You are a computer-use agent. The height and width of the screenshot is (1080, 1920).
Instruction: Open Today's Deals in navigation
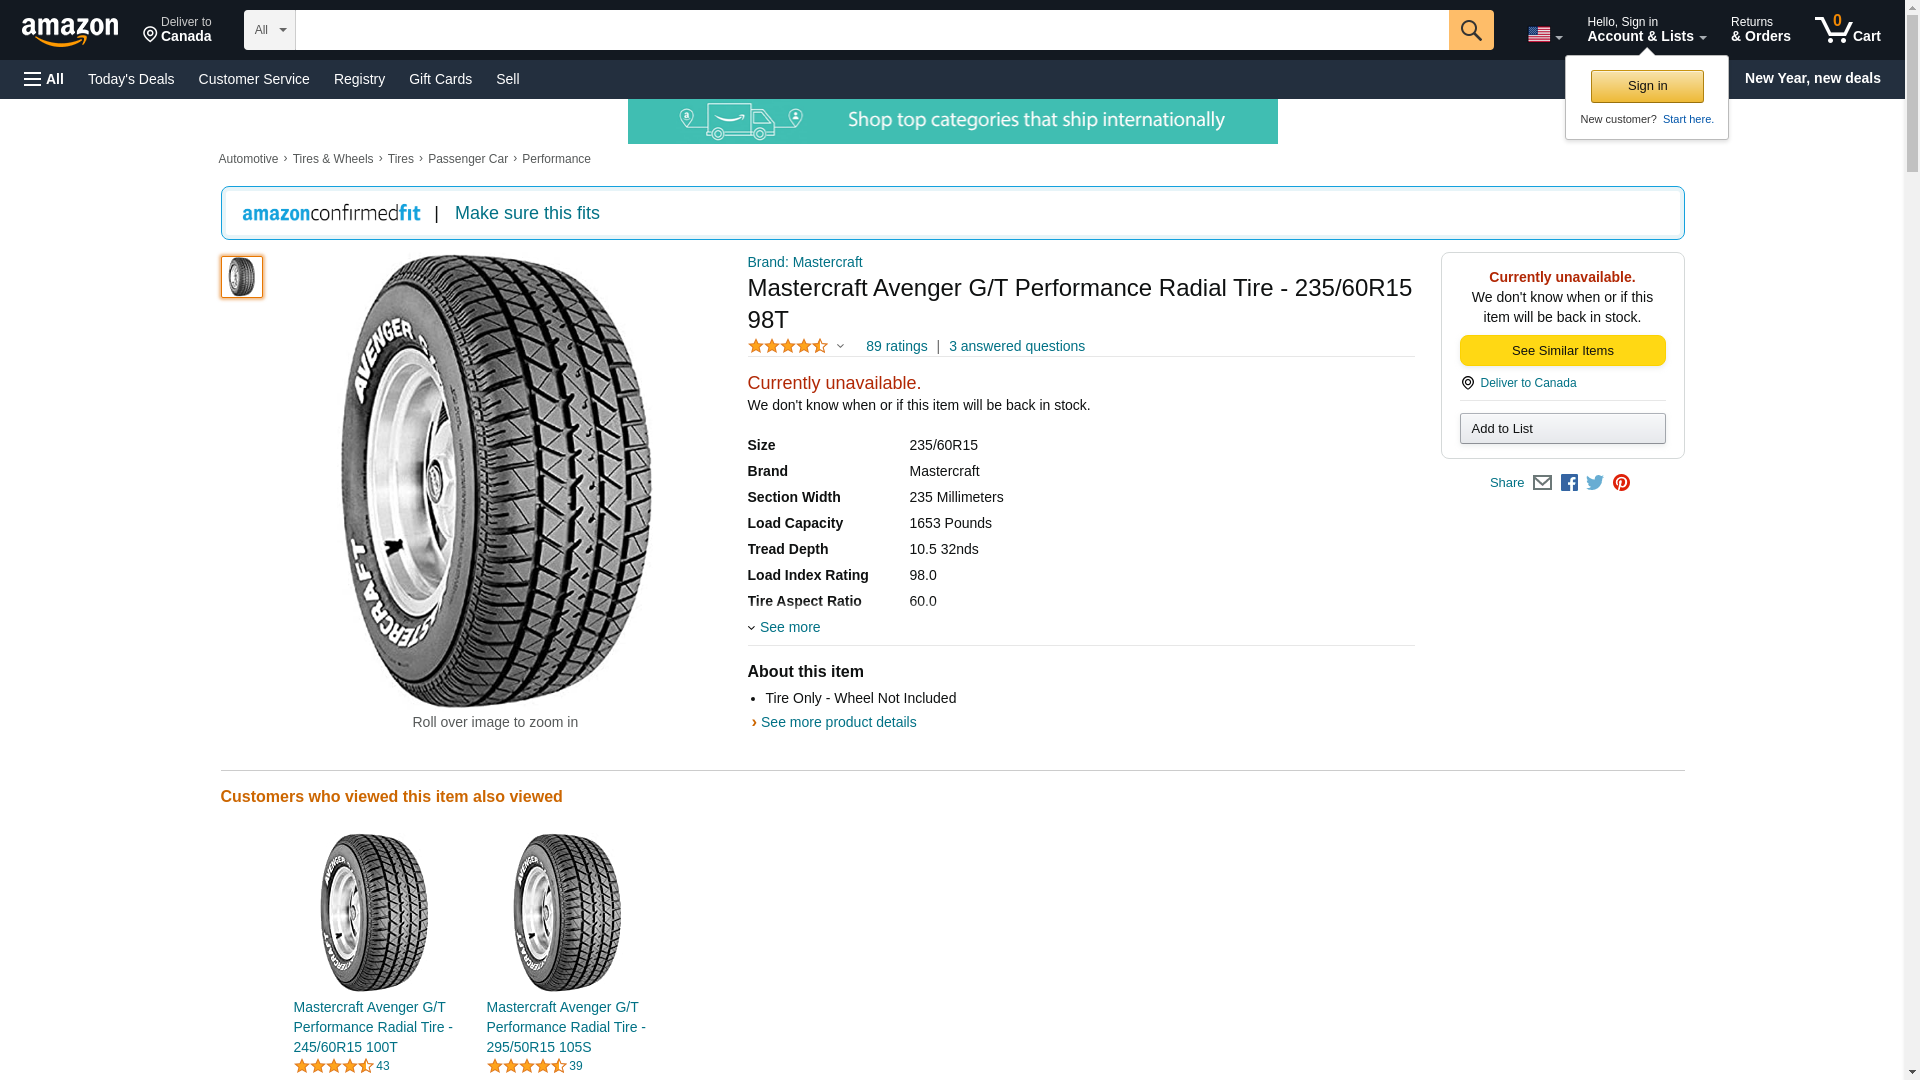click(131, 79)
